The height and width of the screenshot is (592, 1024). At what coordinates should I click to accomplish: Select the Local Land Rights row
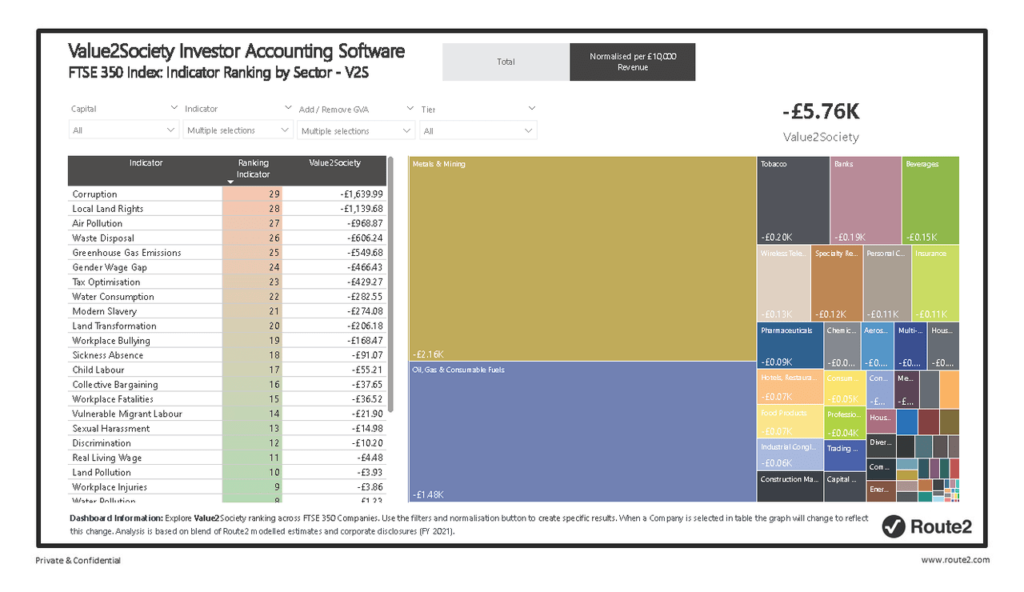tap(227, 208)
